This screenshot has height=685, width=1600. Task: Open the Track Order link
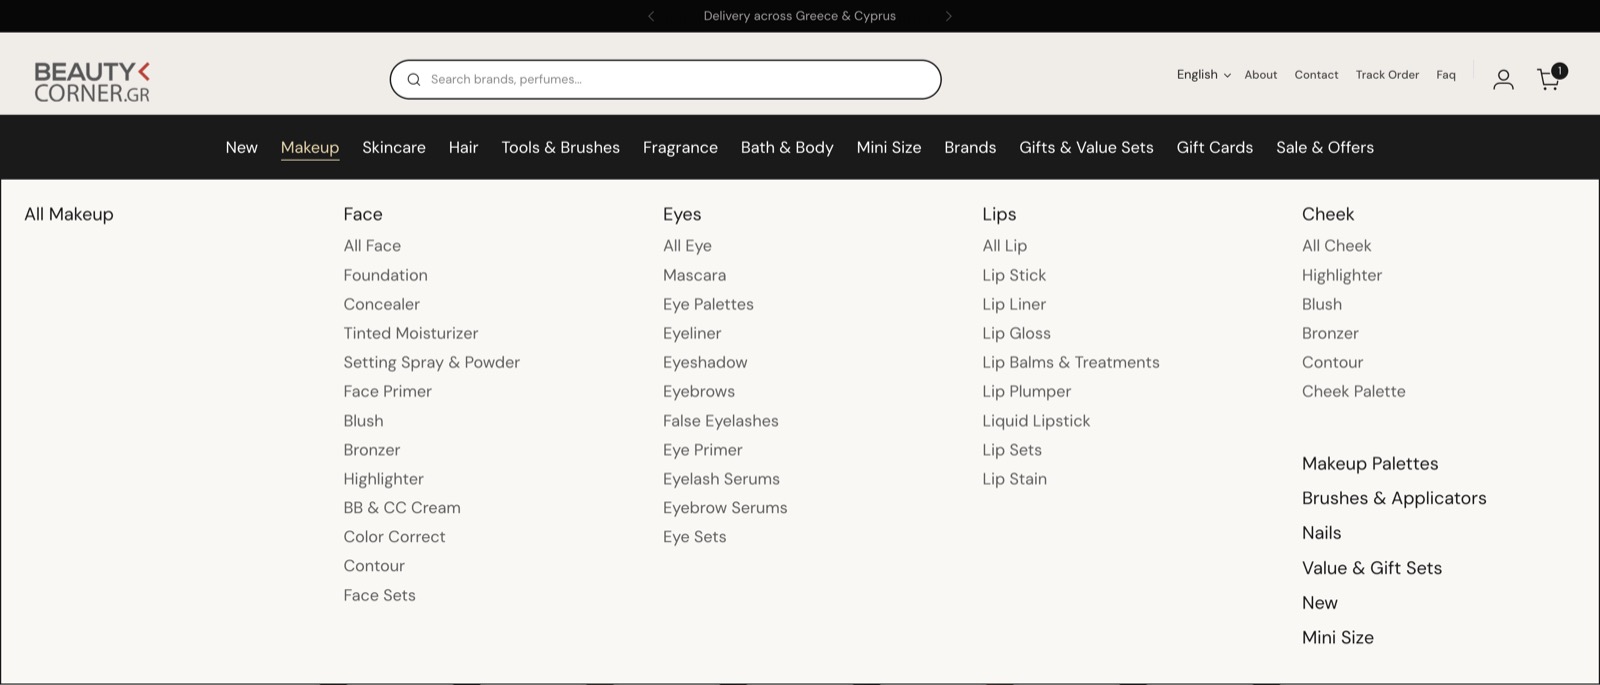(1387, 75)
